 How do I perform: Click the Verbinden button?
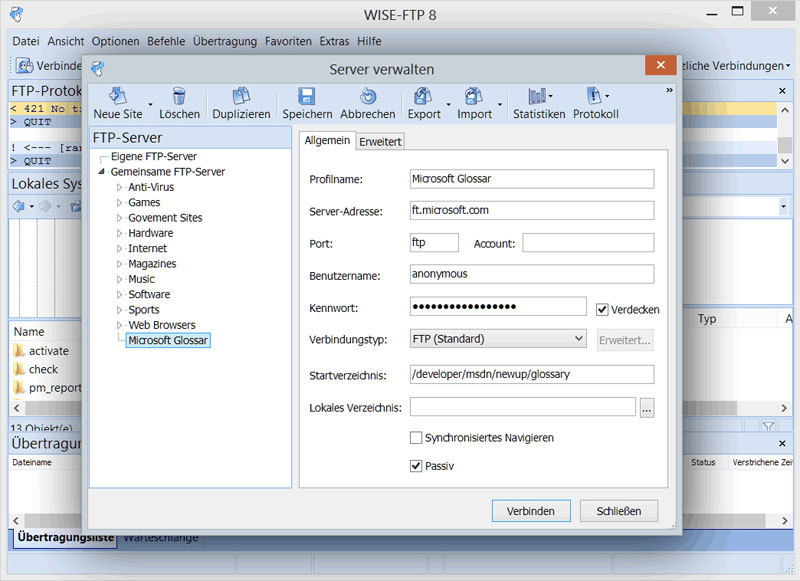[x=531, y=511]
